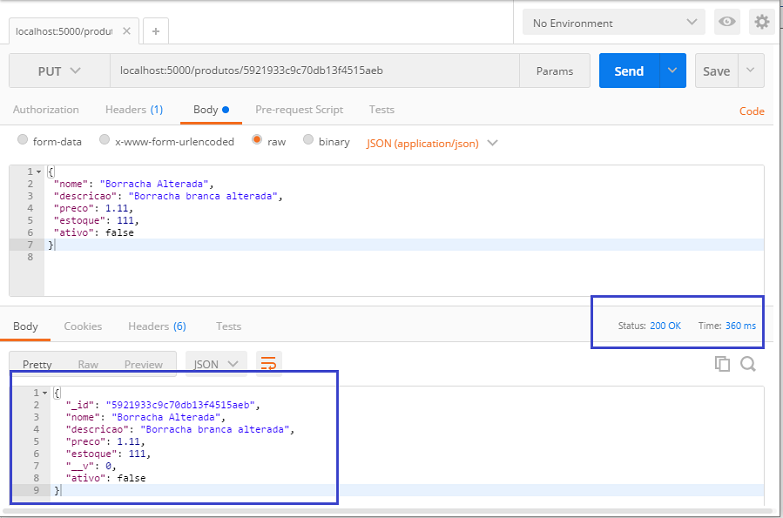Toggle response line wrap icon
The width and height of the screenshot is (783, 518).
coord(269,363)
